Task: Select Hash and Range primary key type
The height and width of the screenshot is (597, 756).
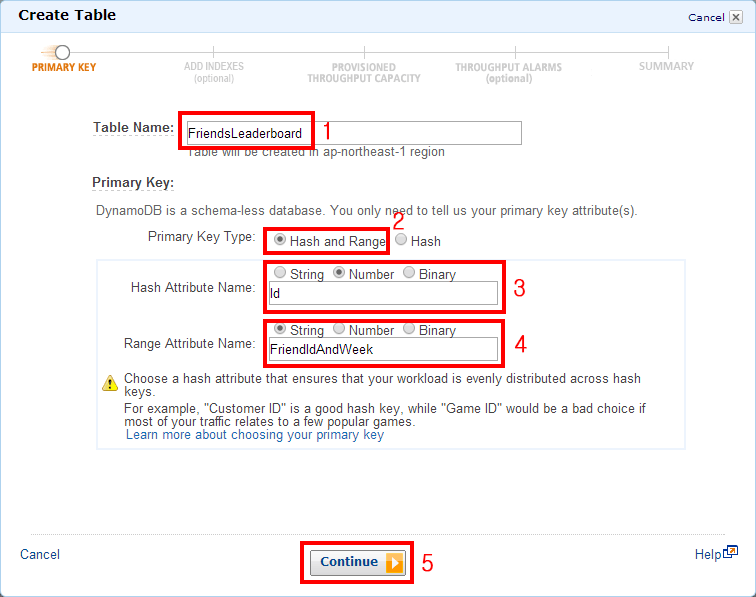Action: point(281,241)
